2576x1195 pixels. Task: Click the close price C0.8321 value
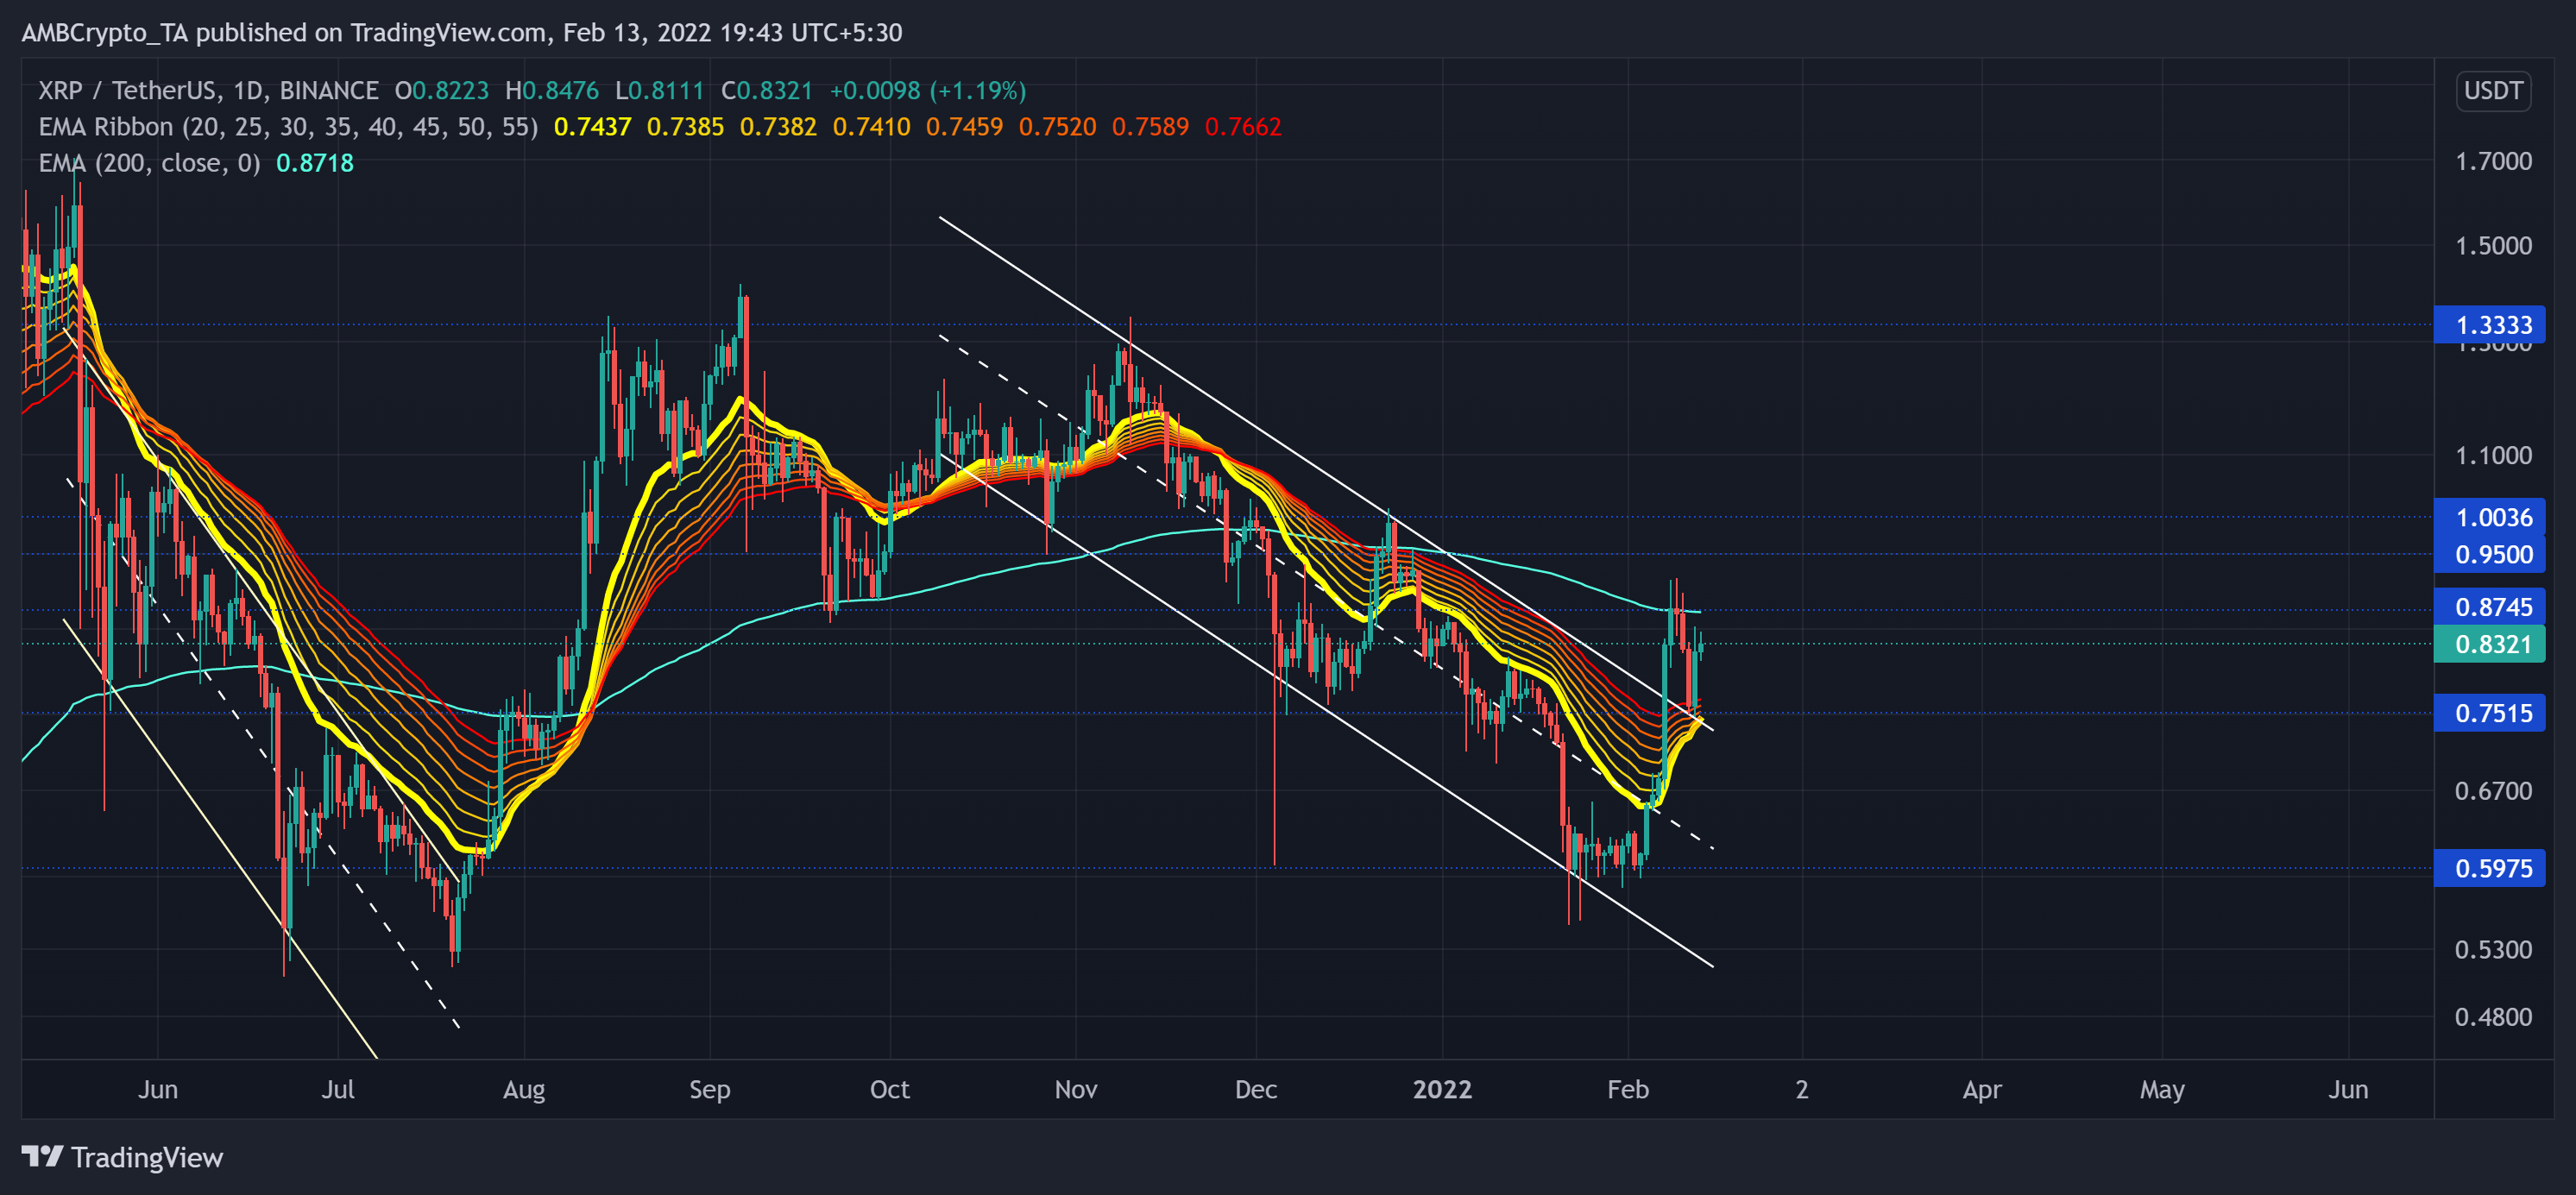[x=768, y=91]
